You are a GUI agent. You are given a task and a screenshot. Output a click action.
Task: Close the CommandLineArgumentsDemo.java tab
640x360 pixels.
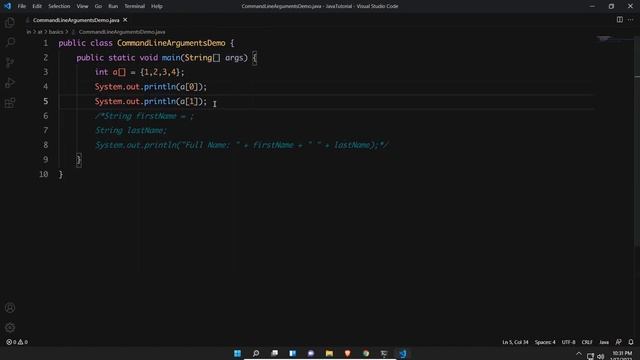(x=125, y=20)
